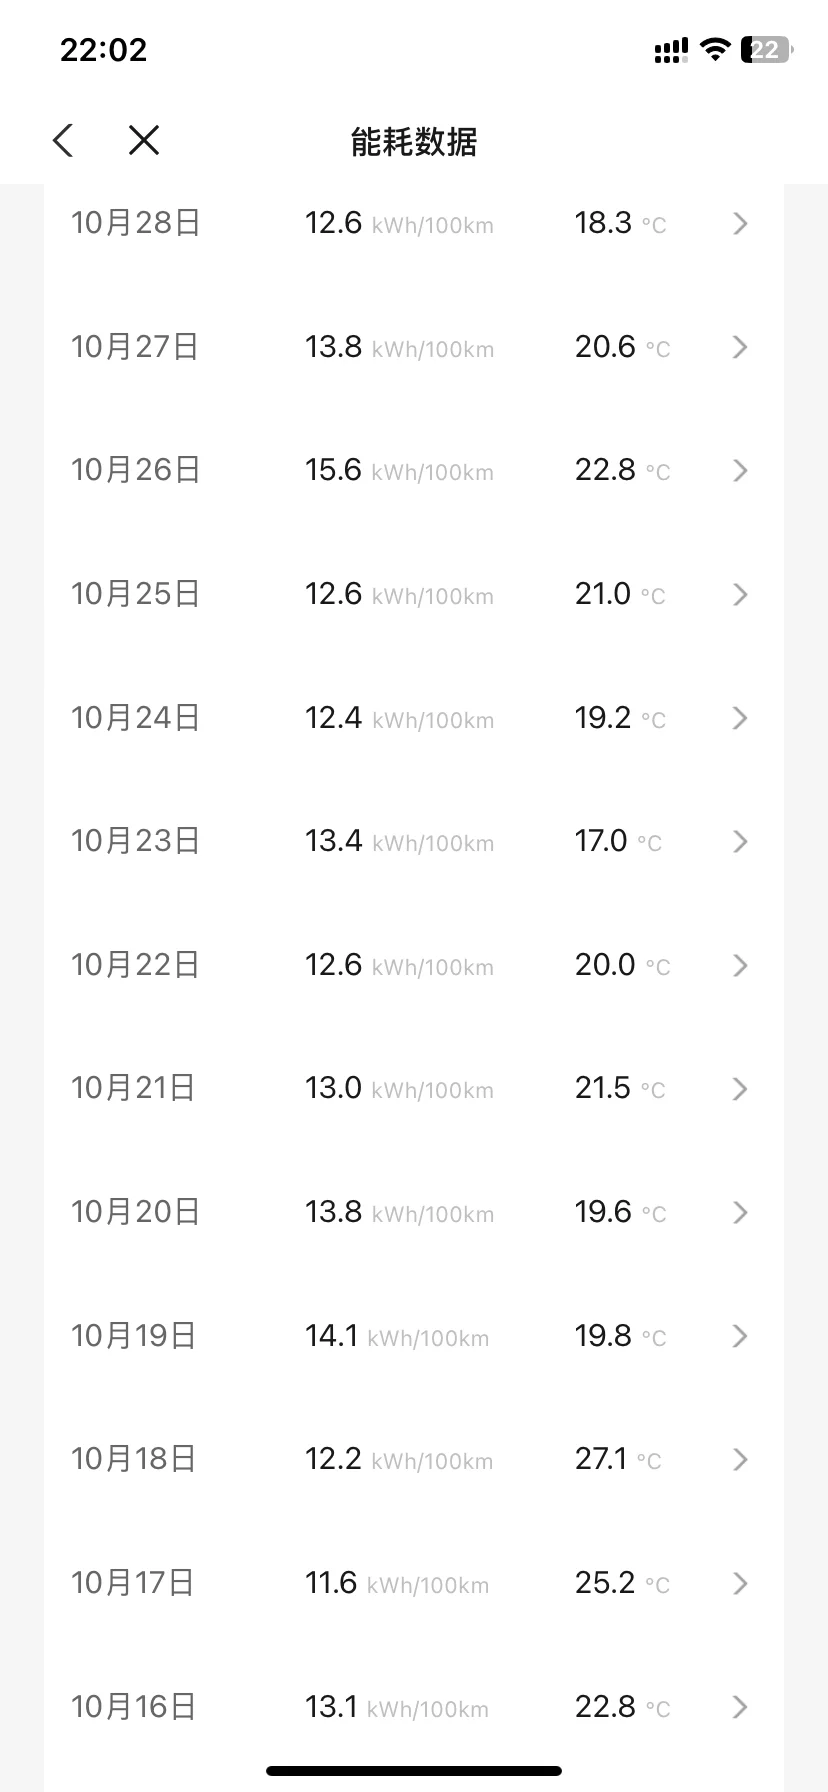Tap the chevron on the 10月18日 row
This screenshot has width=828, height=1792.
pos(740,1459)
